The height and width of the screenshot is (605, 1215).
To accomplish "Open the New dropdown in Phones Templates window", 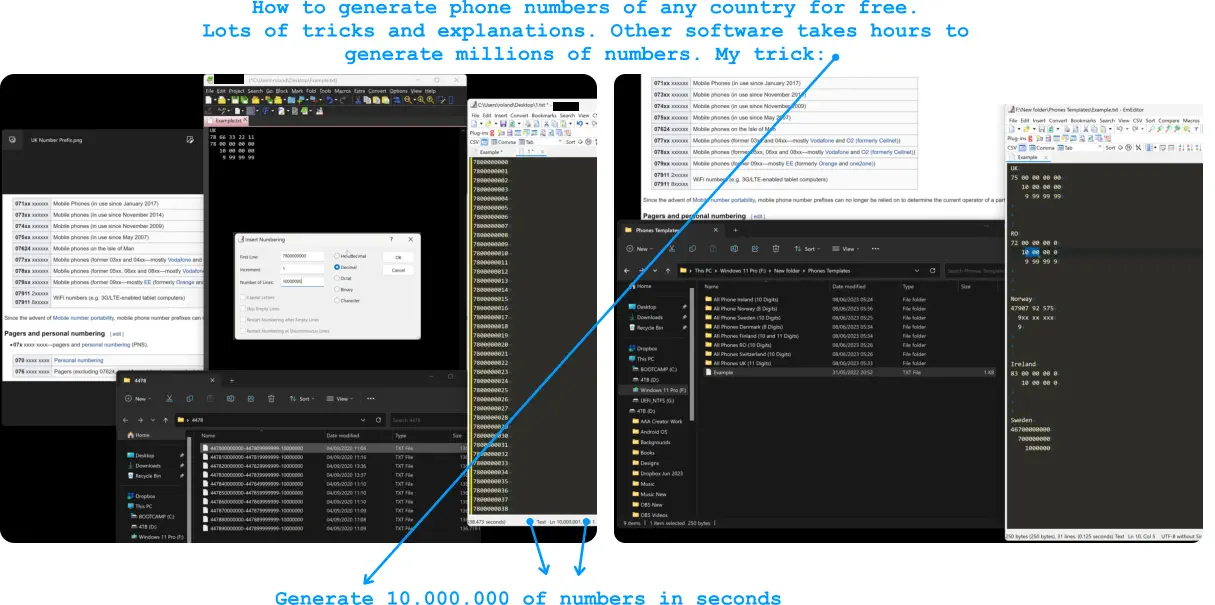I will point(641,248).
